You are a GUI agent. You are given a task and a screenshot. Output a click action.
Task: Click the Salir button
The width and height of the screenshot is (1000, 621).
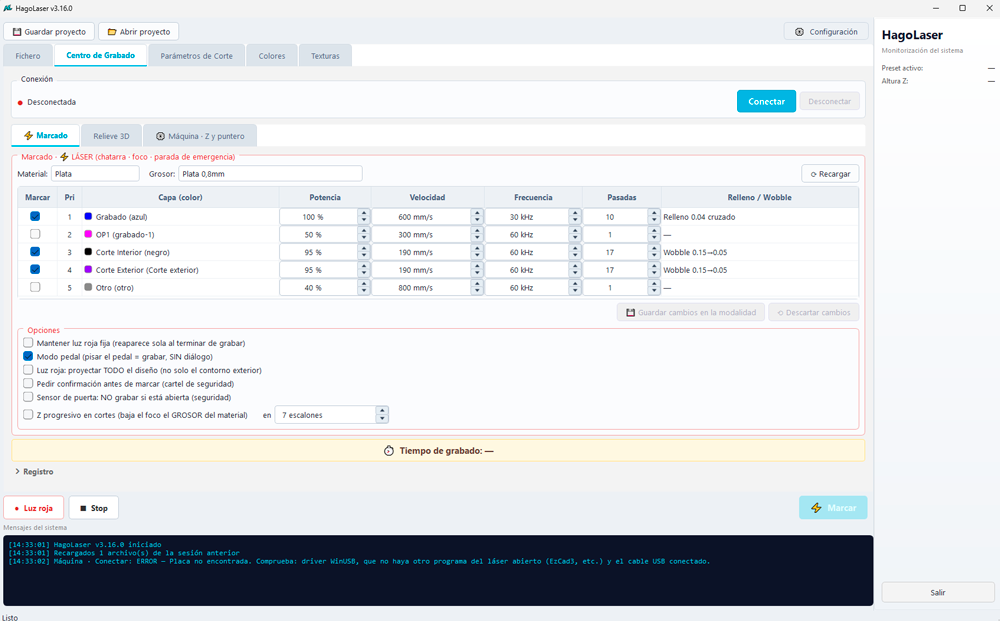coord(937,592)
